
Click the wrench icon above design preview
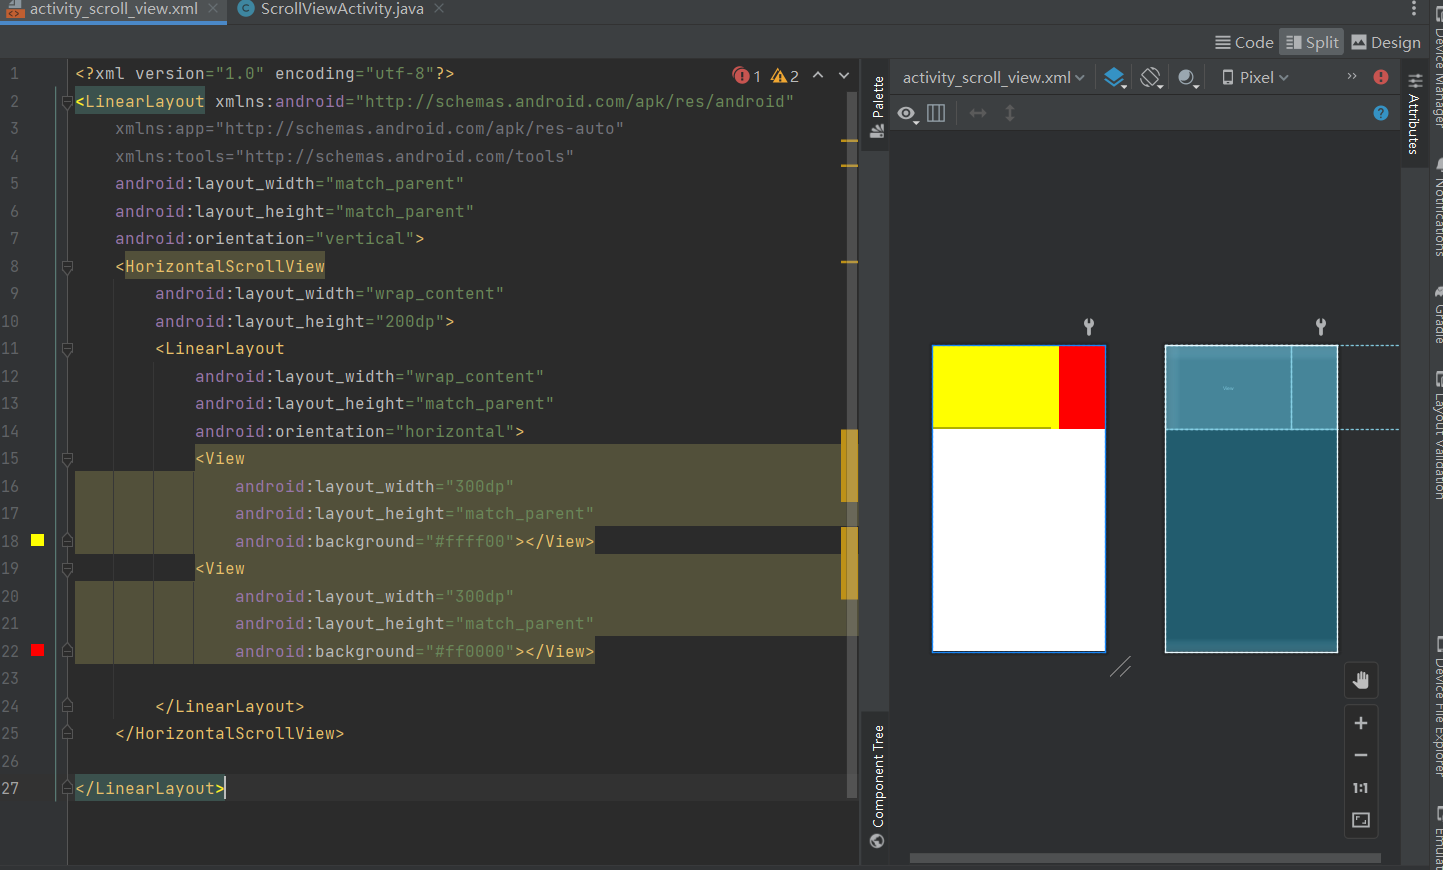(1089, 326)
